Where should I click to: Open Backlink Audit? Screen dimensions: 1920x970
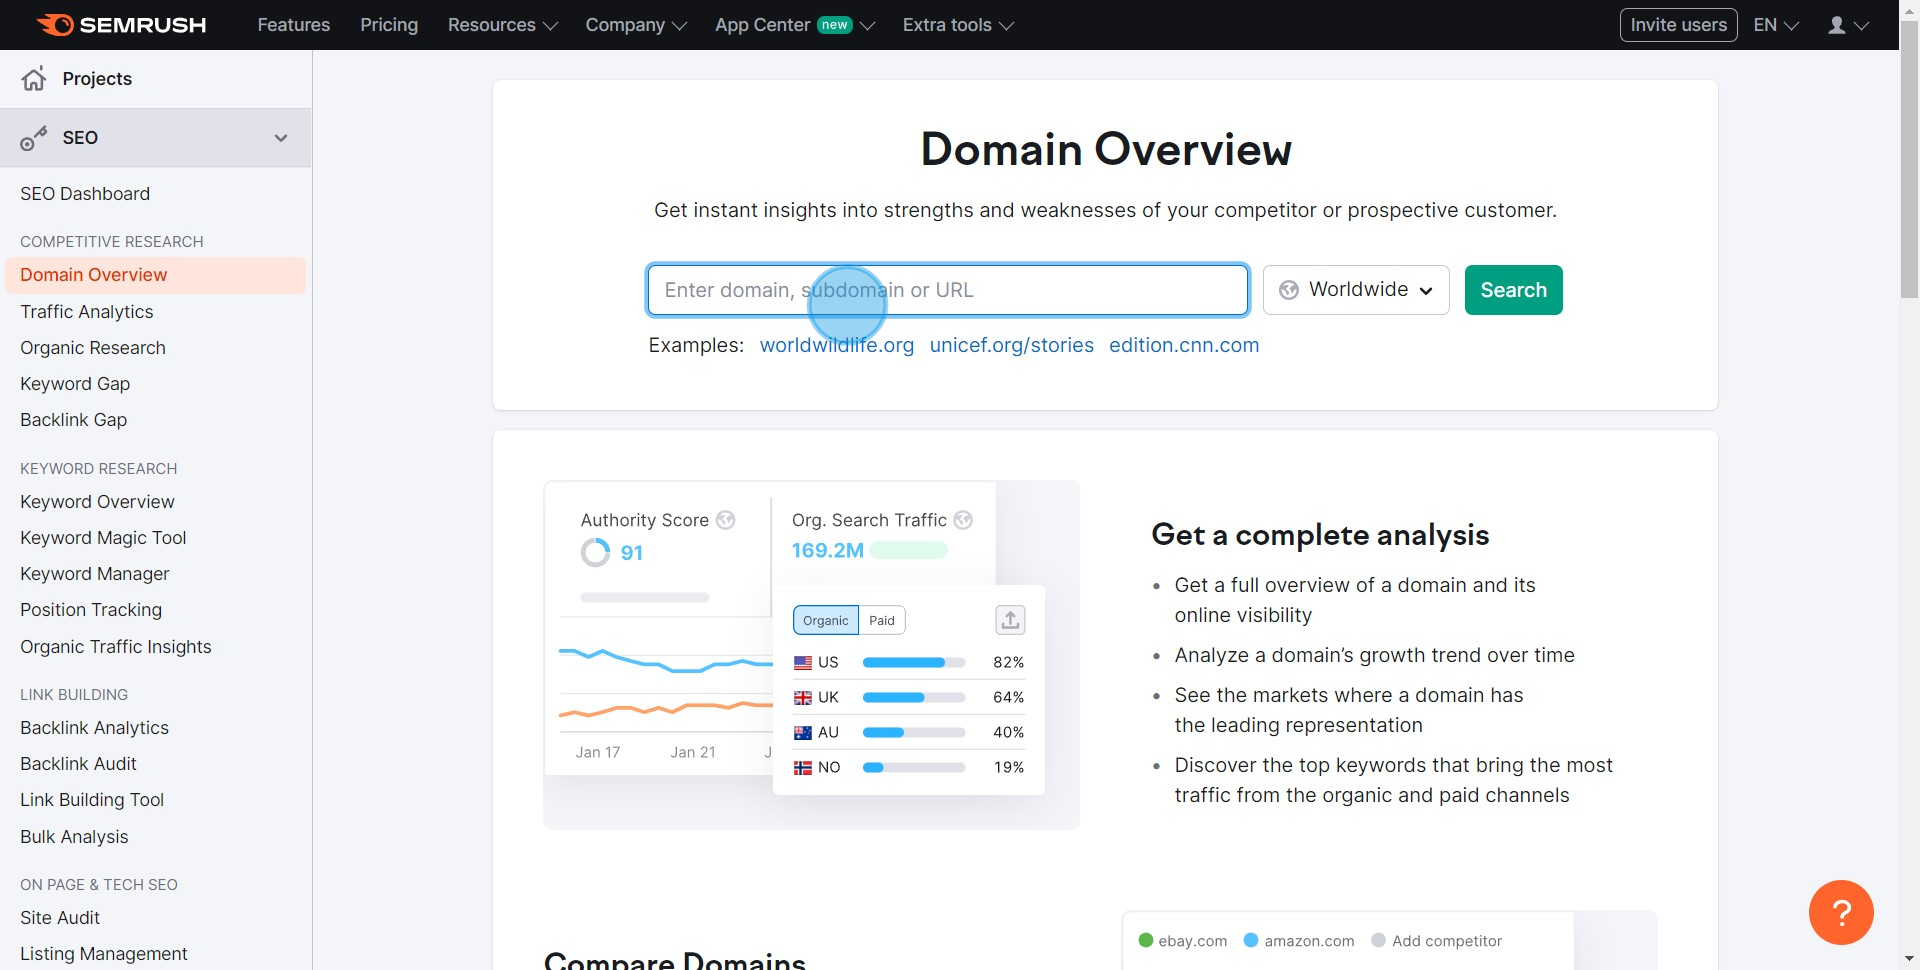[78, 764]
